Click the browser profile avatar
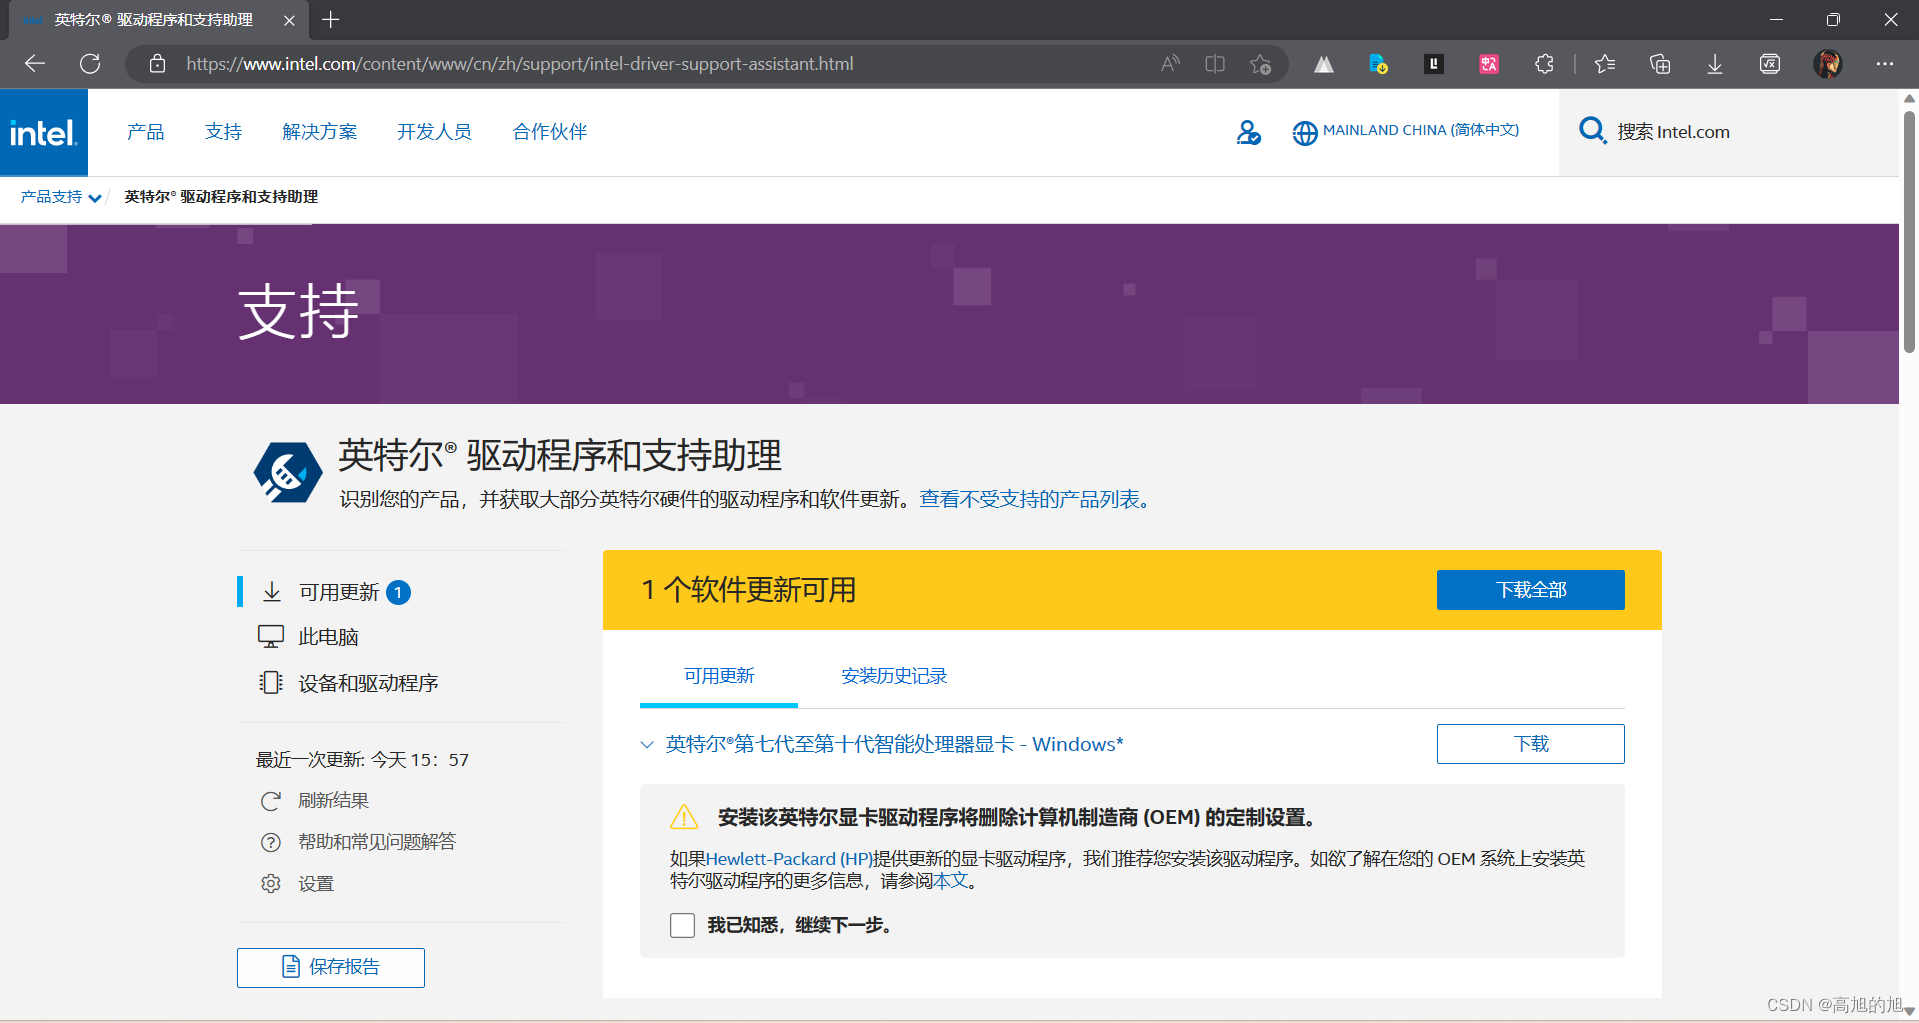1919x1023 pixels. pos(1828,64)
